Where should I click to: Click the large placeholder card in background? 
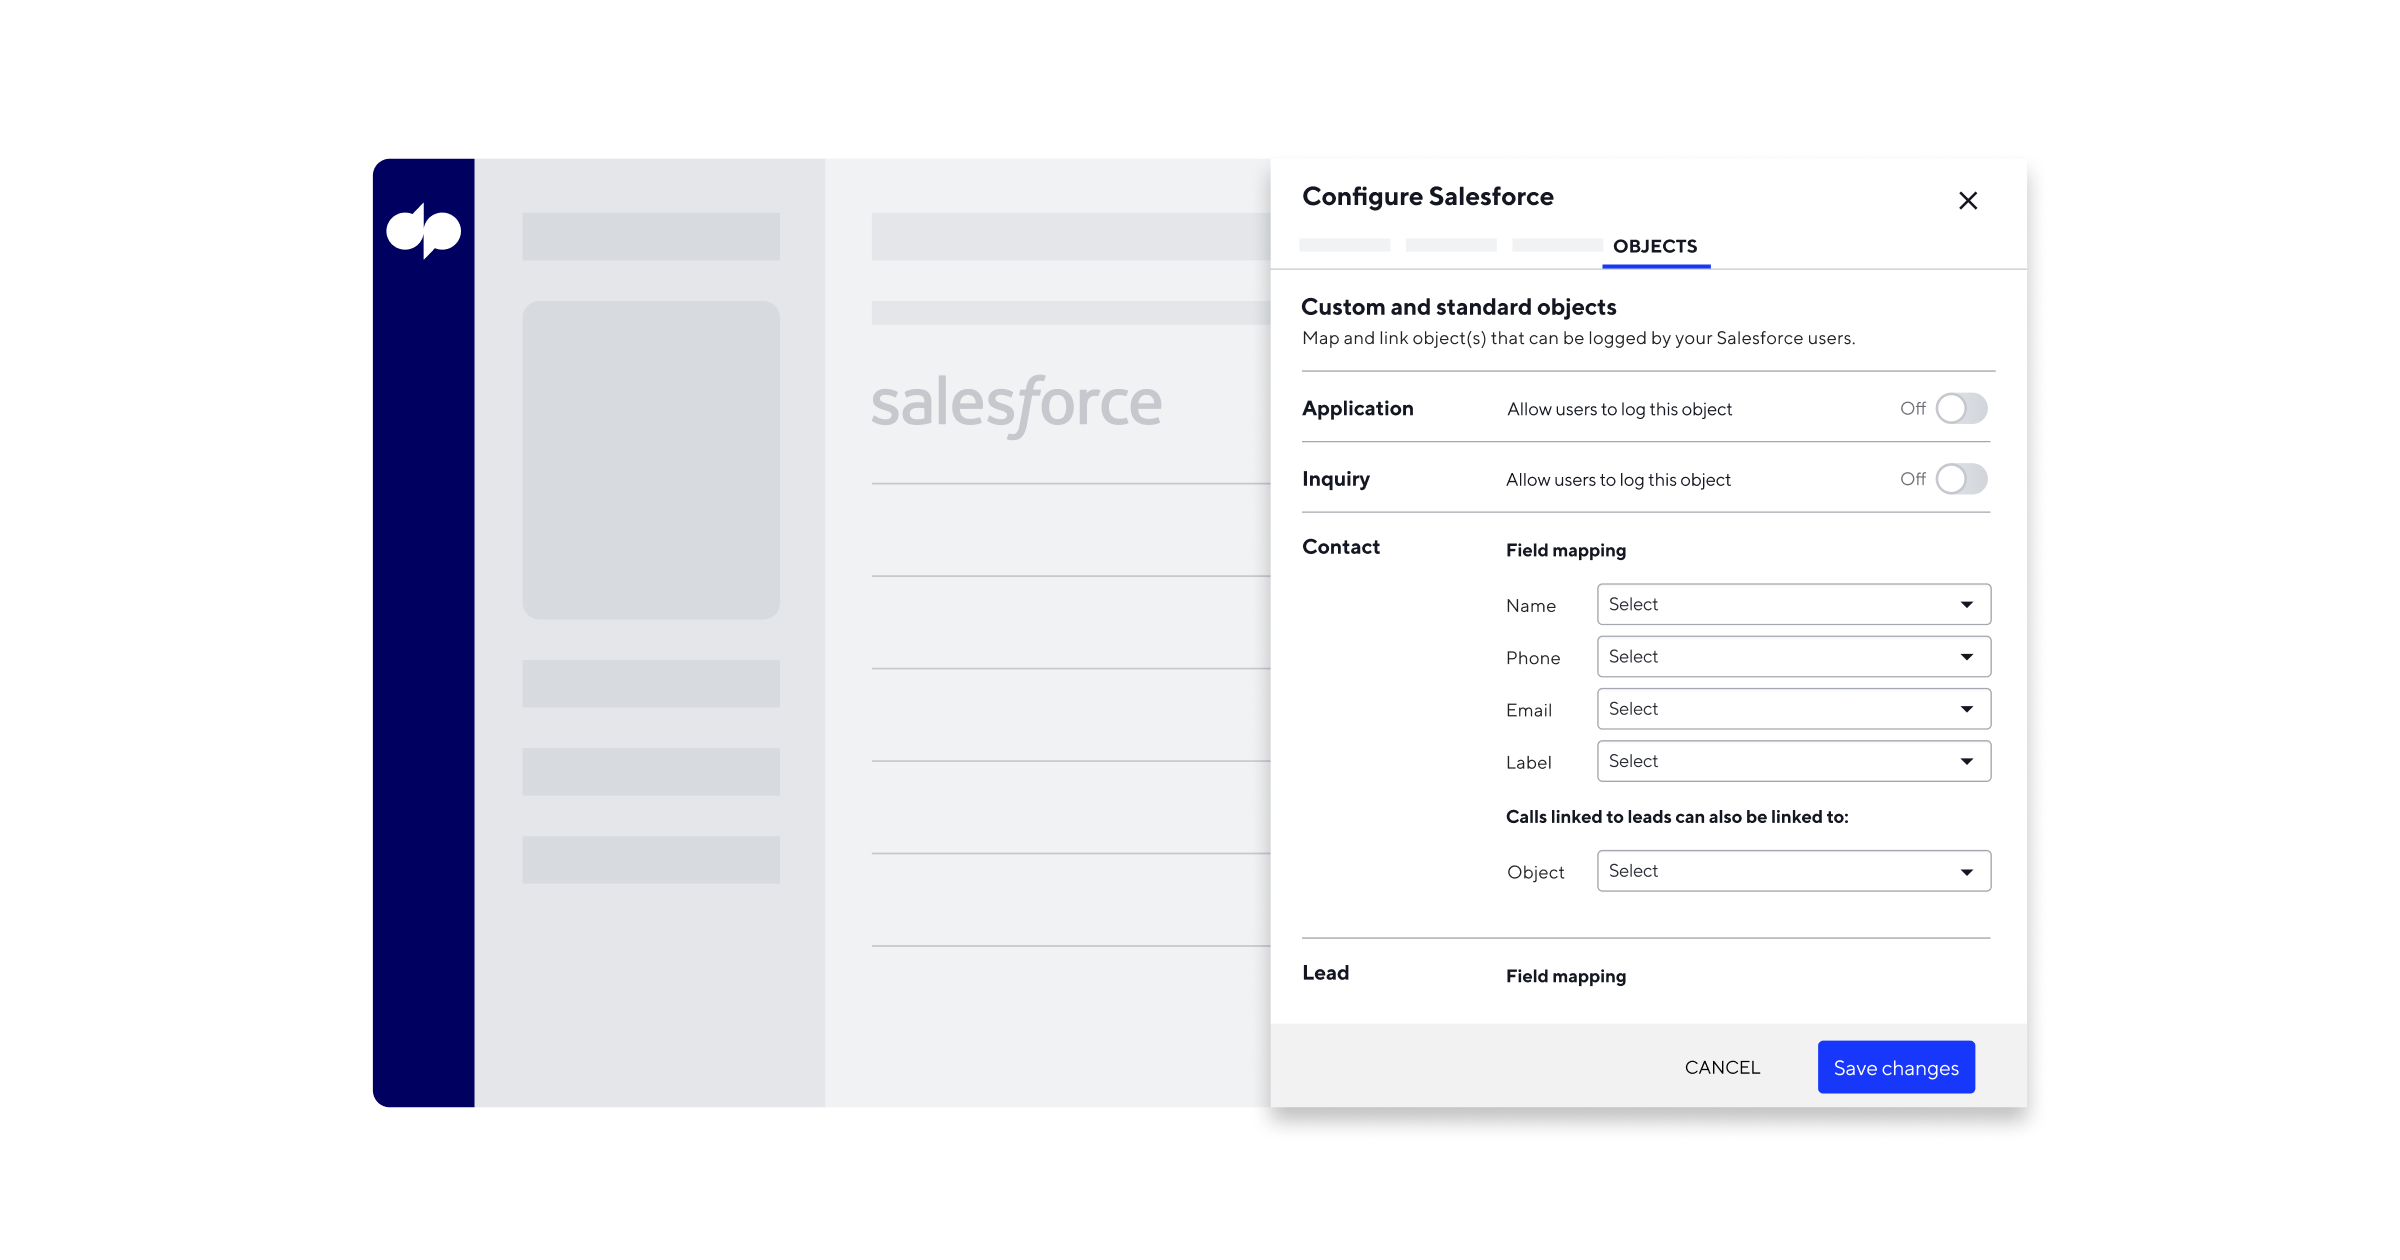[651, 460]
